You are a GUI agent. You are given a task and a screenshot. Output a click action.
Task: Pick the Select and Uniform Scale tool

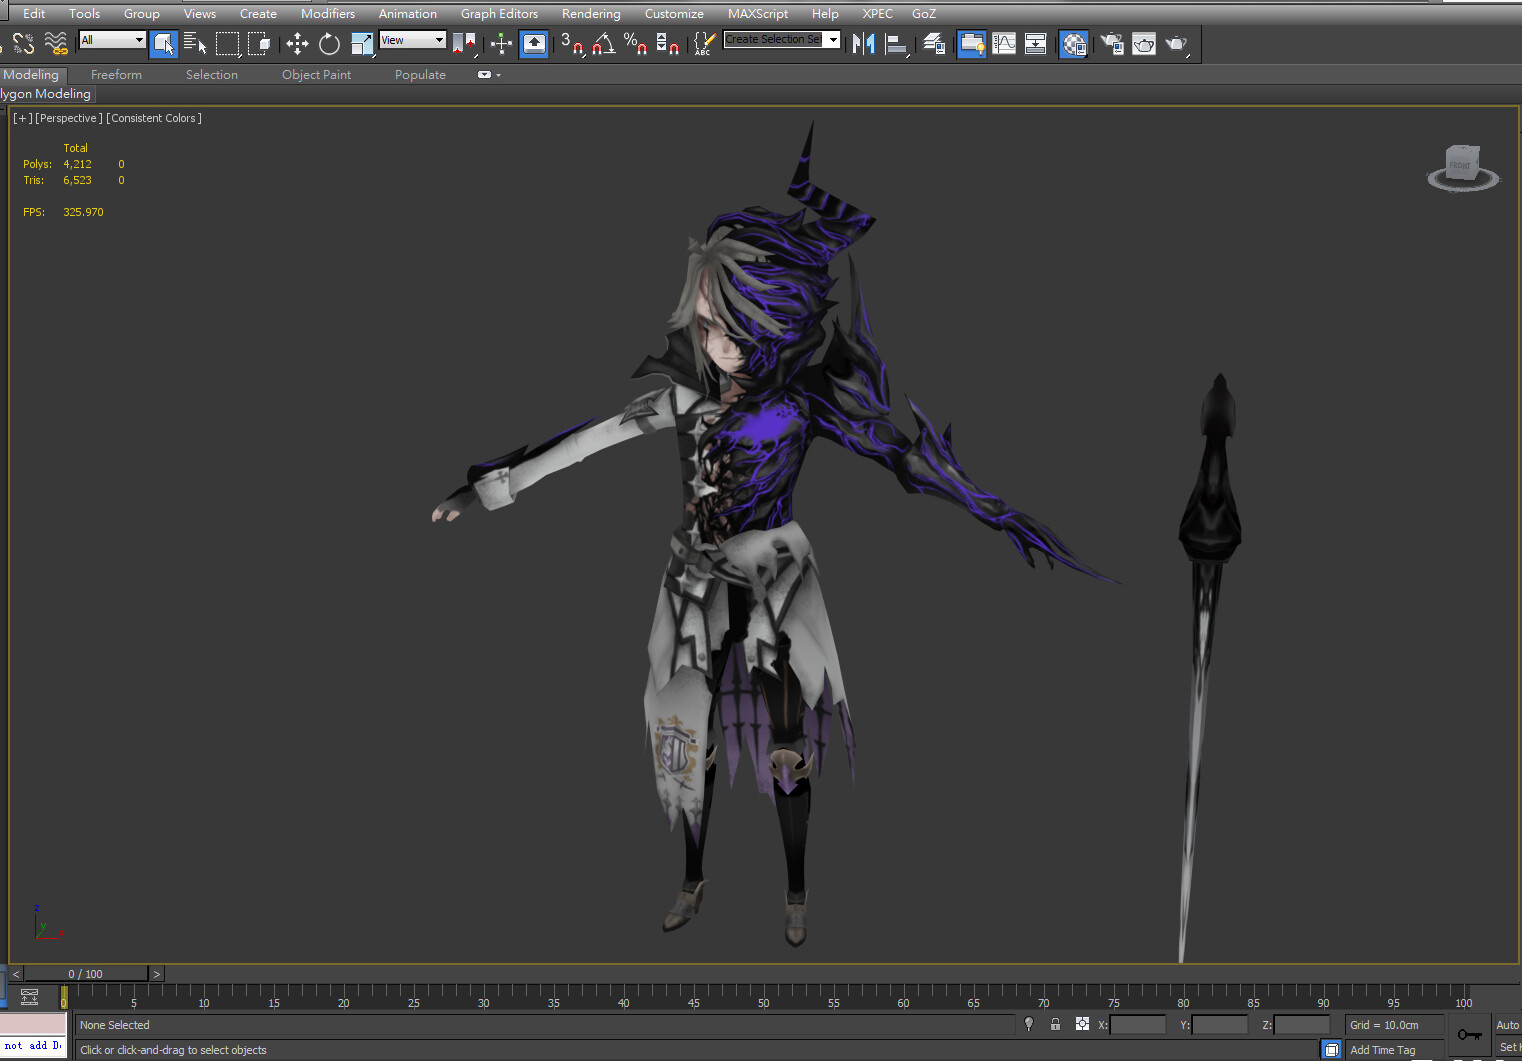click(361, 44)
